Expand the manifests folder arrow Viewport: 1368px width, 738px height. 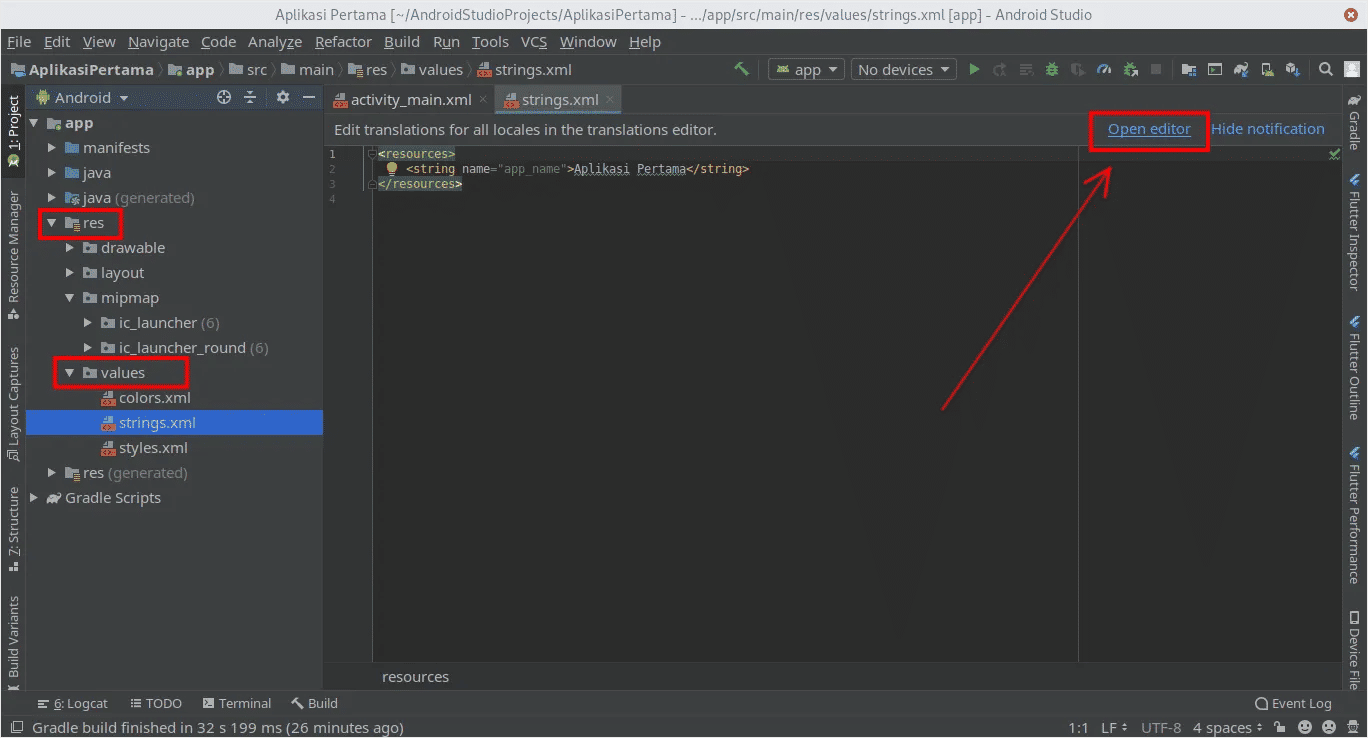pyautogui.click(x=52, y=148)
